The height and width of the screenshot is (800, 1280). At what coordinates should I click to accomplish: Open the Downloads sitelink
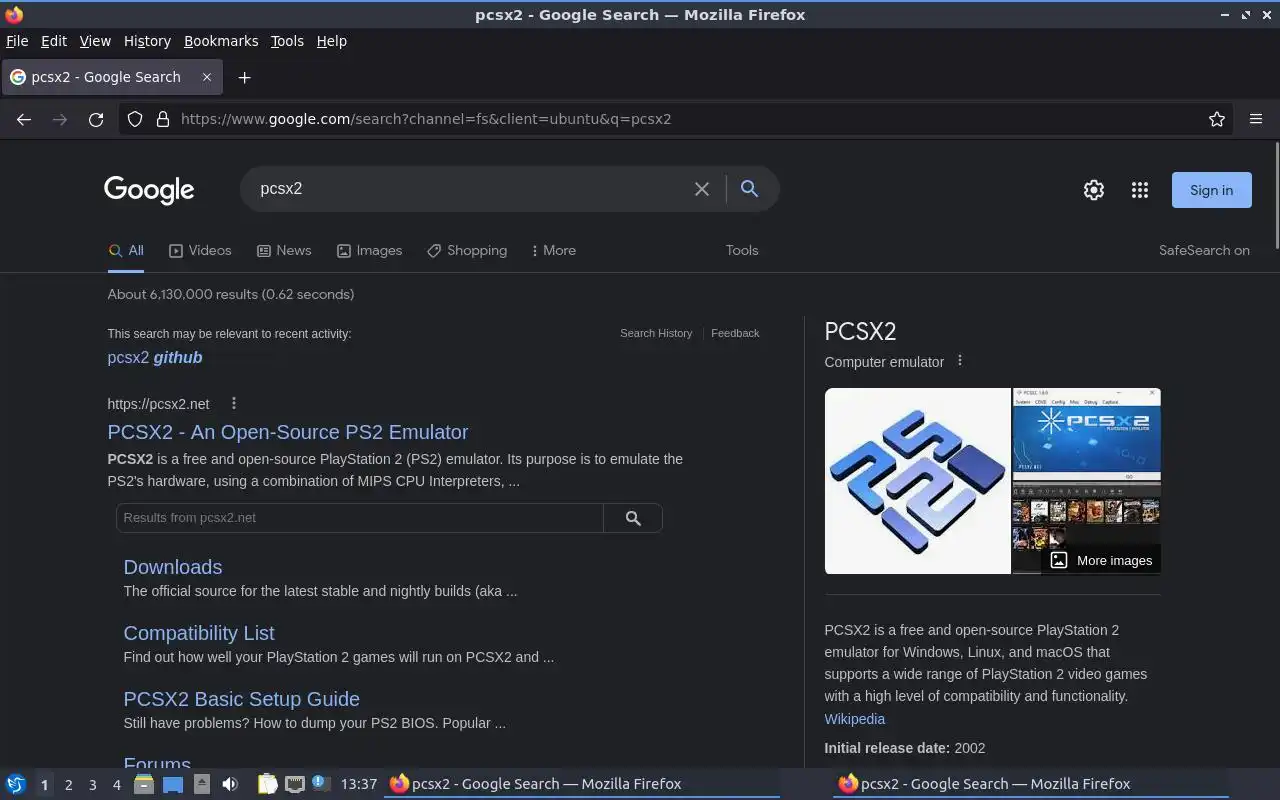pos(173,567)
